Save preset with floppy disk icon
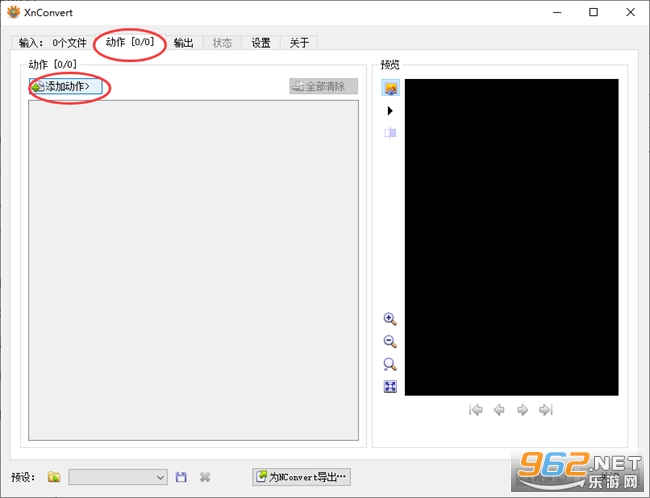Viewport: 650px width, 498px height. 181,477
